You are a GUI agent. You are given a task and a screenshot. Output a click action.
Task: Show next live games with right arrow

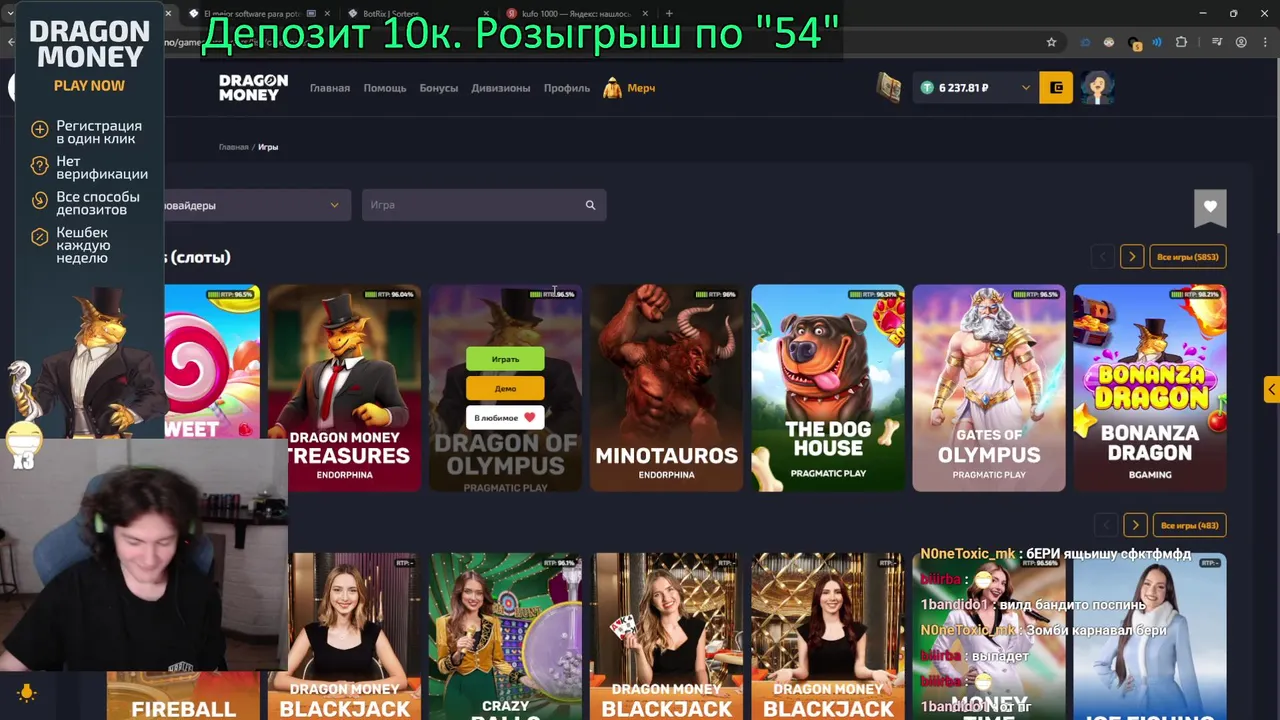click(x=1135, y=525)
